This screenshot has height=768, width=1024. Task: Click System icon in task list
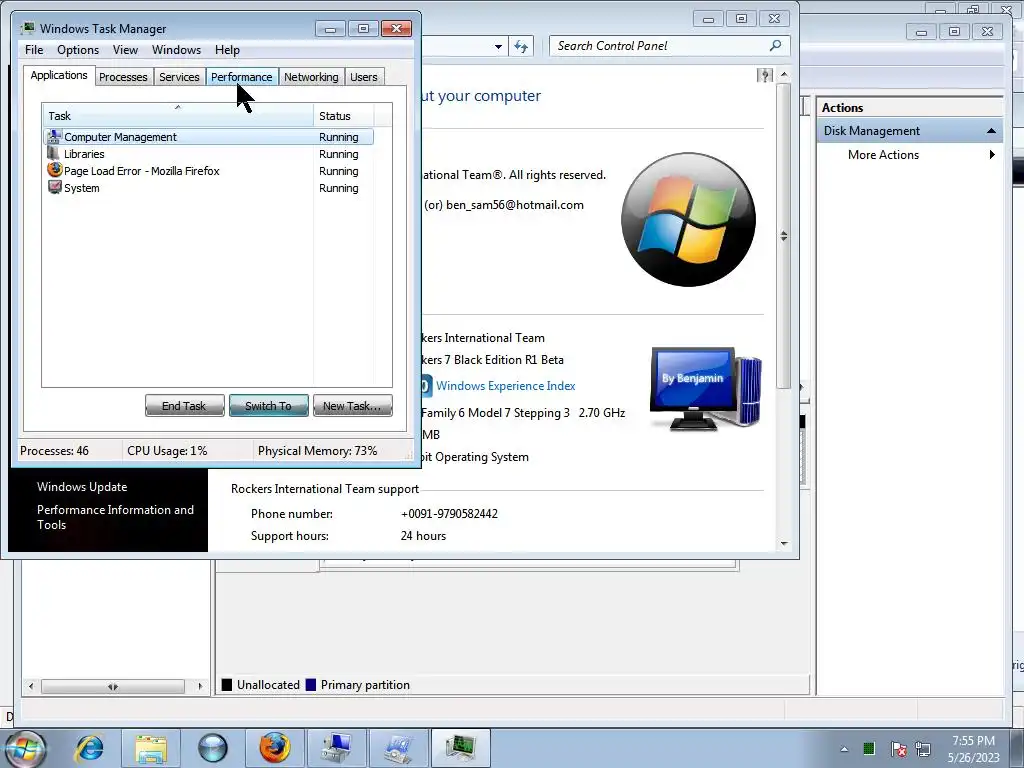[54, 187]
